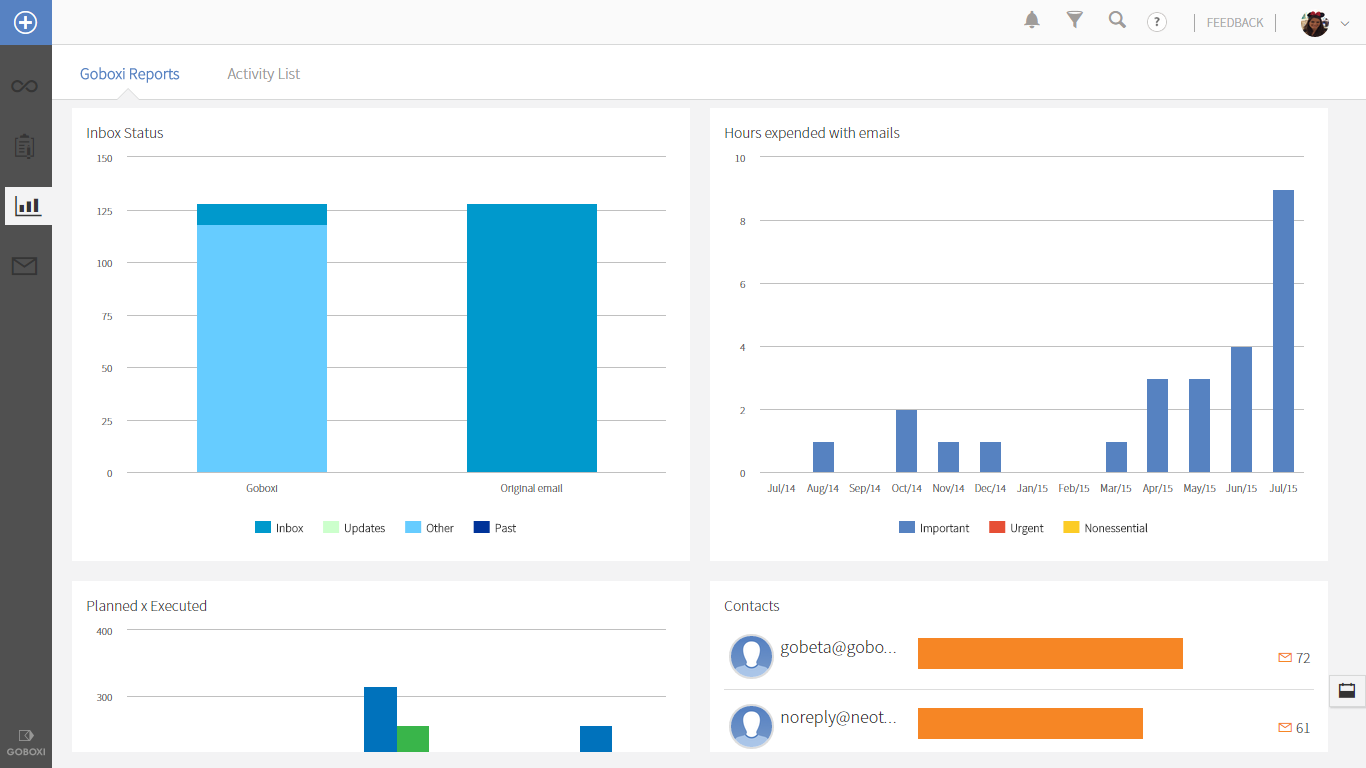Select the bar chart reports icon
Screen dimensions: 1366x768
26,205
